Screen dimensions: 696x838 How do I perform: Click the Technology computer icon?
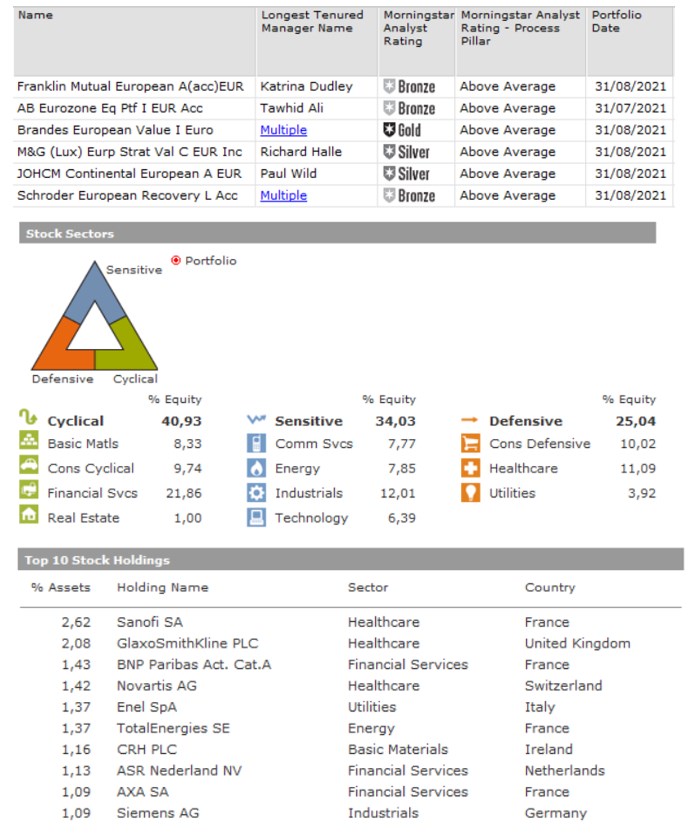point(257,517)
